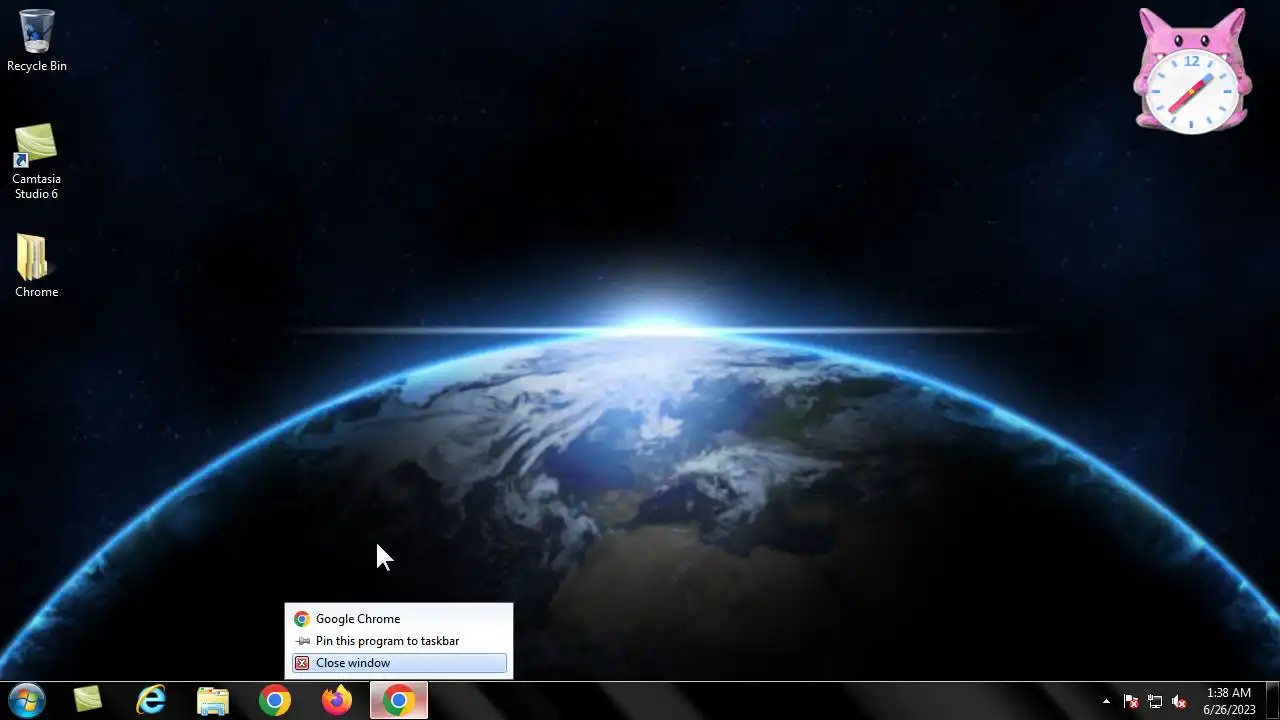Click the Show desktop button
Image resolution: width=1280 pixels, height=720 pixels.
point(1272,701)
